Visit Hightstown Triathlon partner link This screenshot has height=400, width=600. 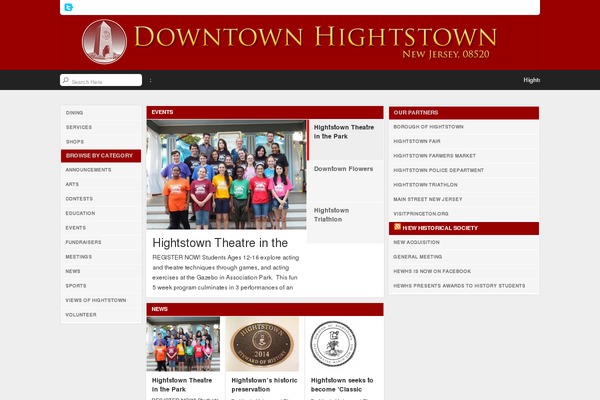pos(426,185)
